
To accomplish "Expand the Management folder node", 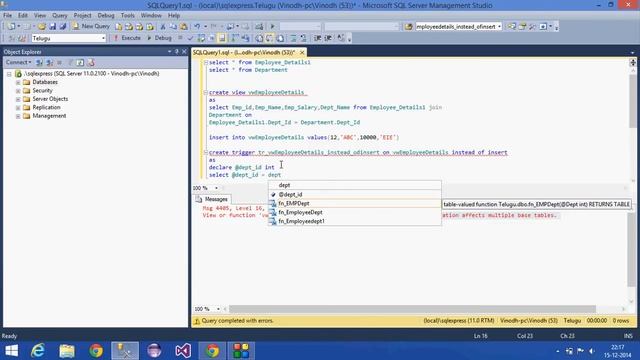I will tap(18, 116).
